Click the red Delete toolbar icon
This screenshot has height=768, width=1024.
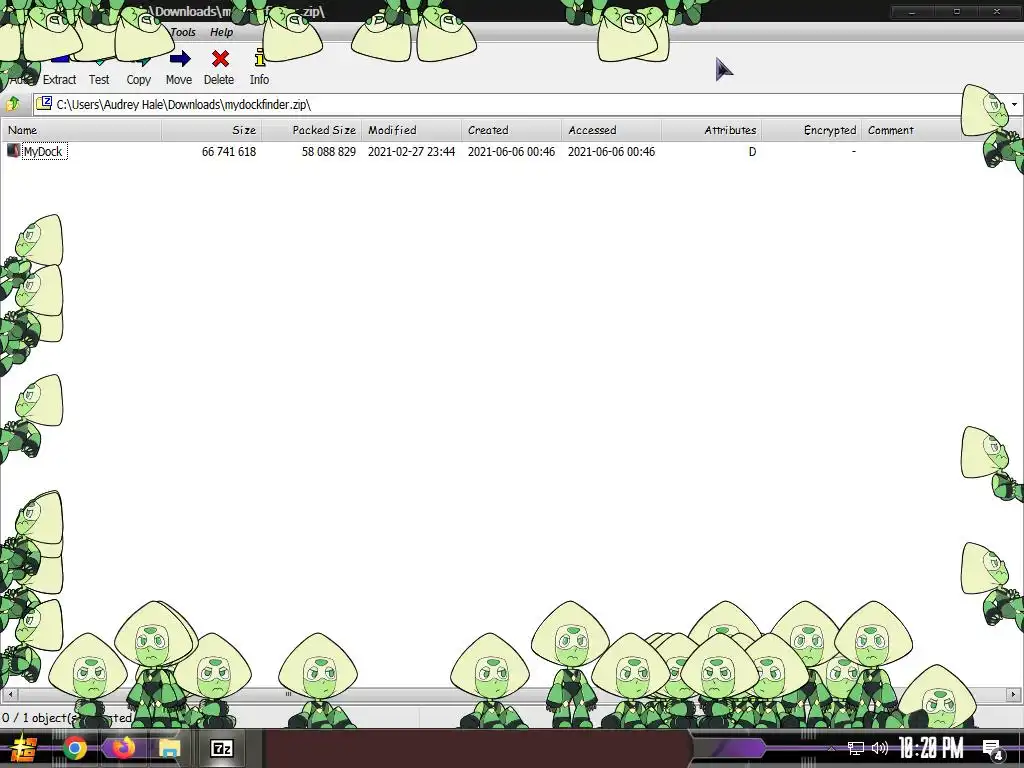220,59
